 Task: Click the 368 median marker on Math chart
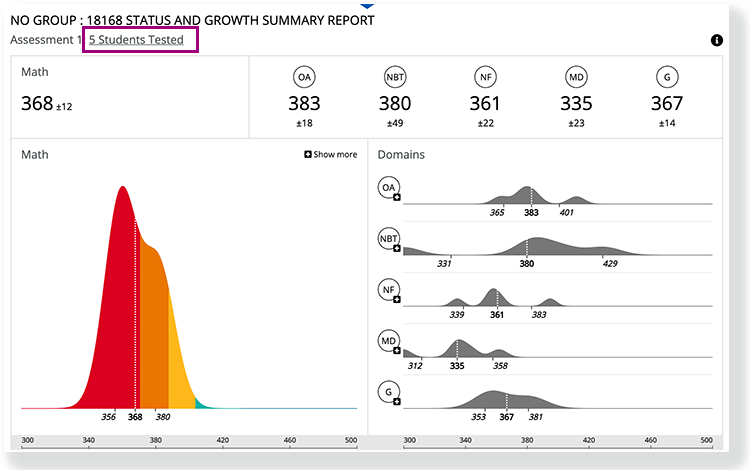(x=135, y=416)
